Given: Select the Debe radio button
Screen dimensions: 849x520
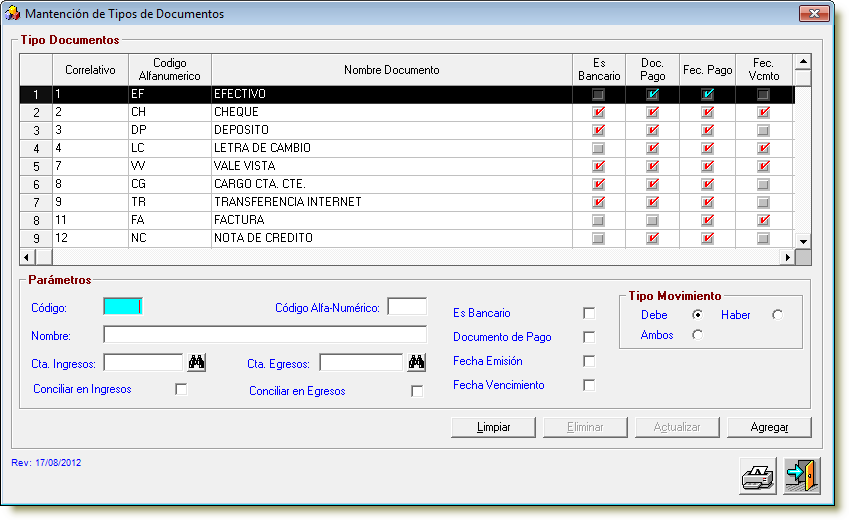Looking at the screenshot, I should 697,315.
